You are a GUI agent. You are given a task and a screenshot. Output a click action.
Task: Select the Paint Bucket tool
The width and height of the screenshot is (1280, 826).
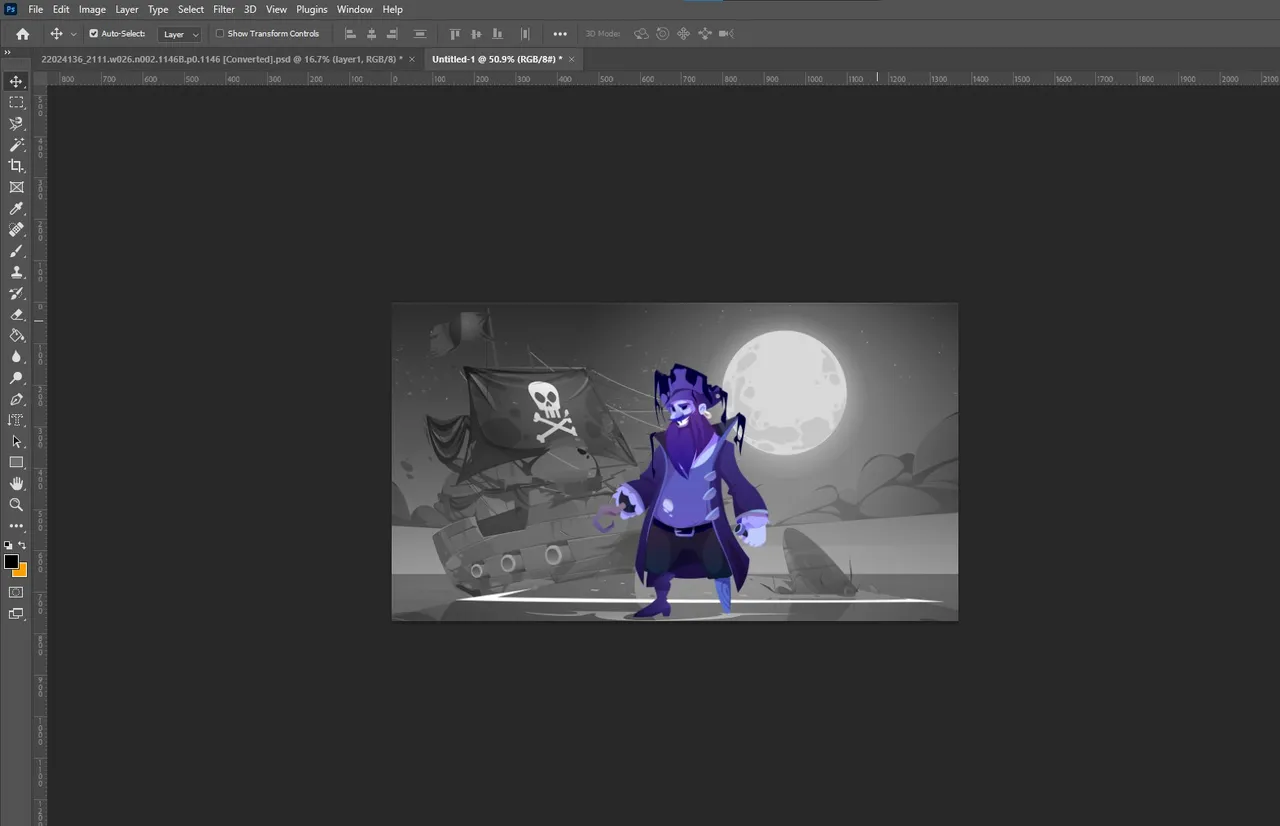click(16, 335)
